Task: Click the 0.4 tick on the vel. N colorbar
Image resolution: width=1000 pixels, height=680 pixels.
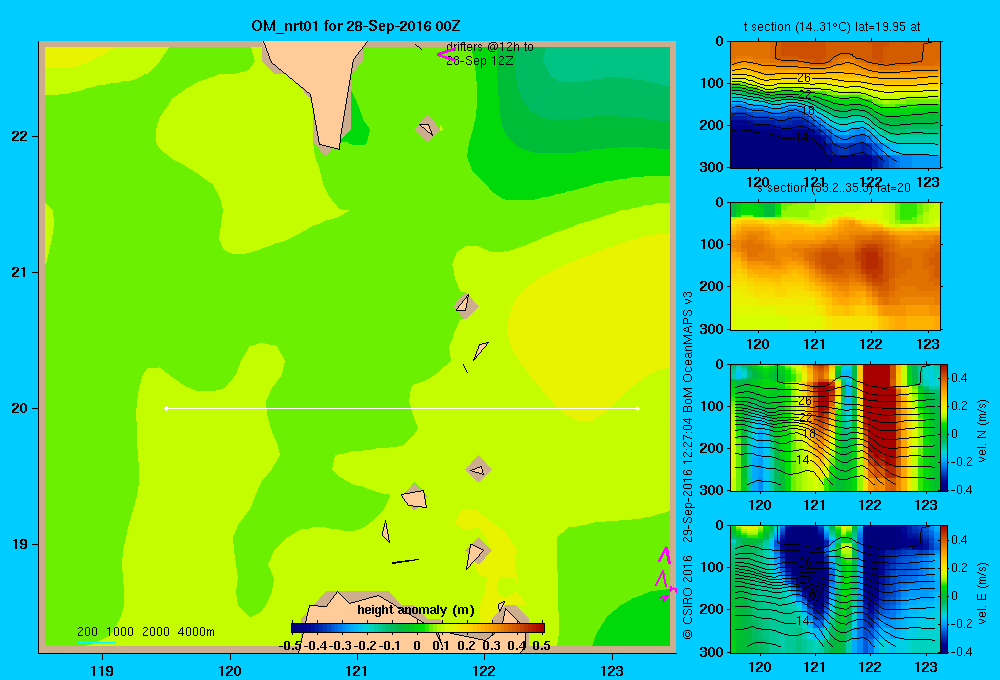Action: coord(959,378)
